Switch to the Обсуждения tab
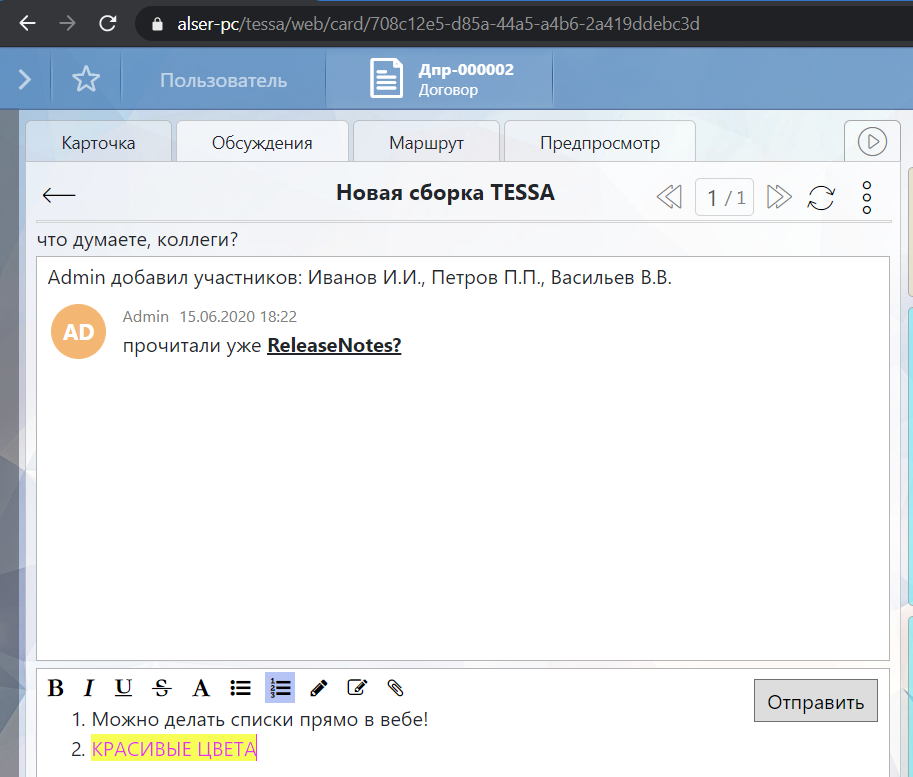This screenshot has height=777, width=913. pos(262,142)
